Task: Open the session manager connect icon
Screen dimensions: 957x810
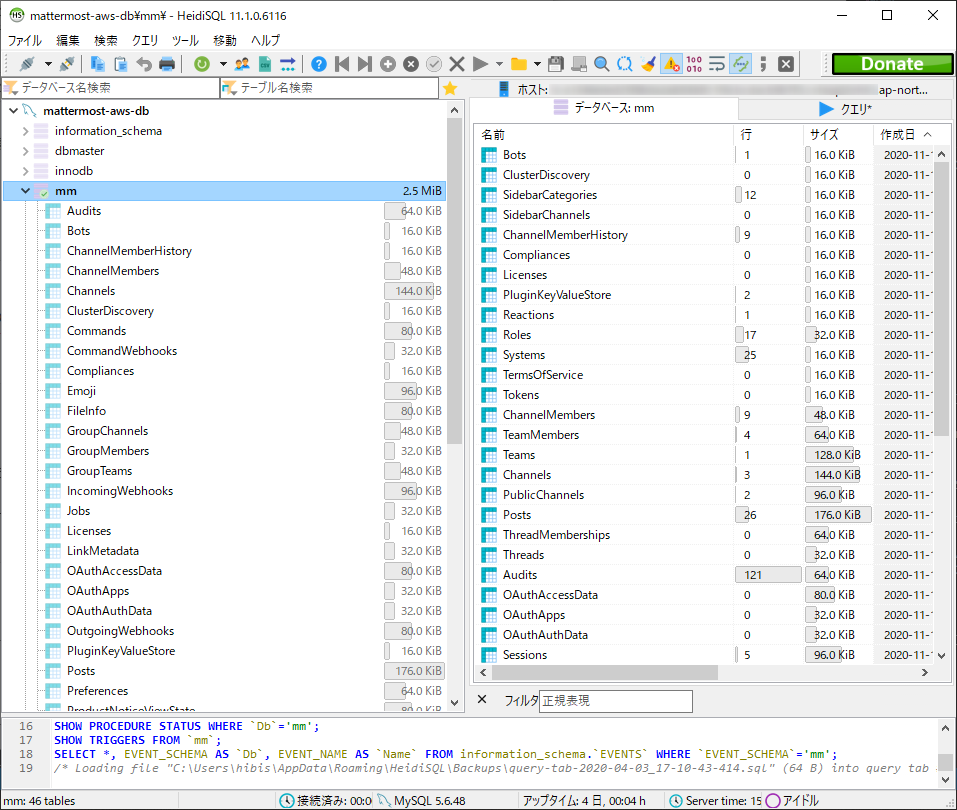Action: click(27, 64)
